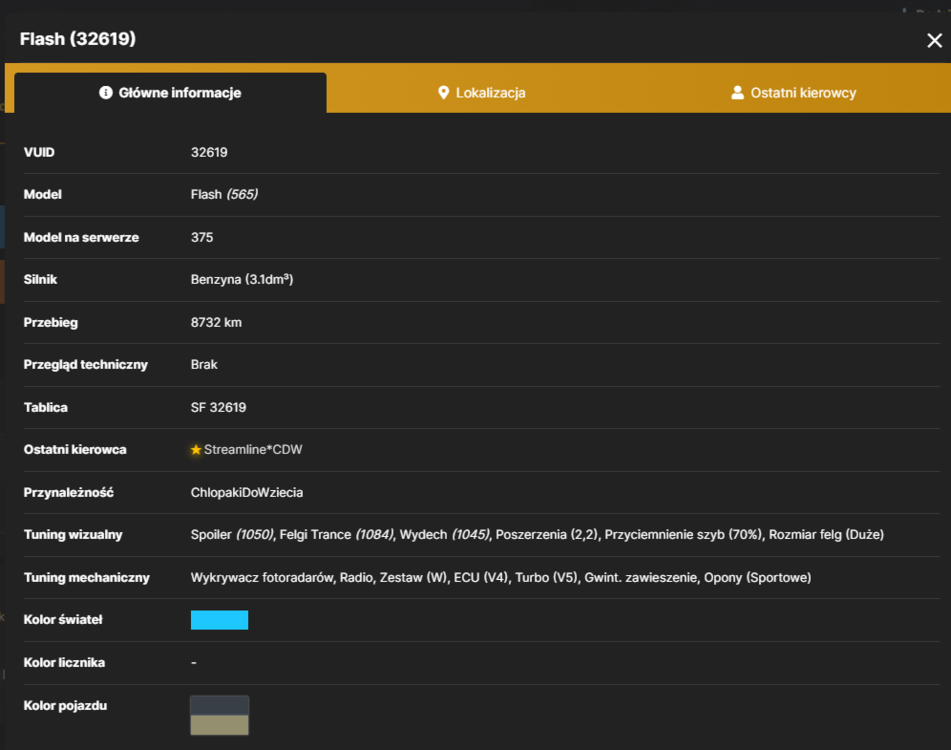Click the Przebieg row label
Screen dimensions: 951x750
coord(50,323)
